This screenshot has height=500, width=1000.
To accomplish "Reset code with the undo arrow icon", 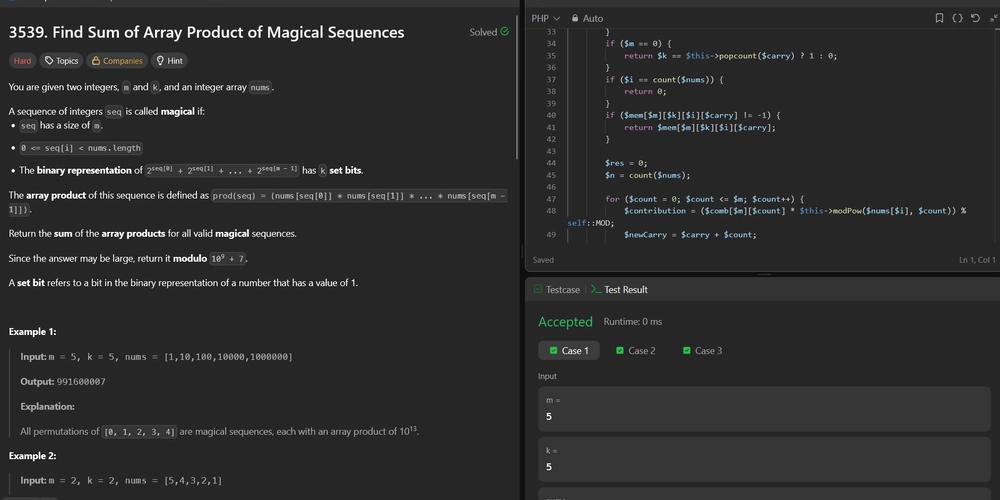I will pos(975,18).
